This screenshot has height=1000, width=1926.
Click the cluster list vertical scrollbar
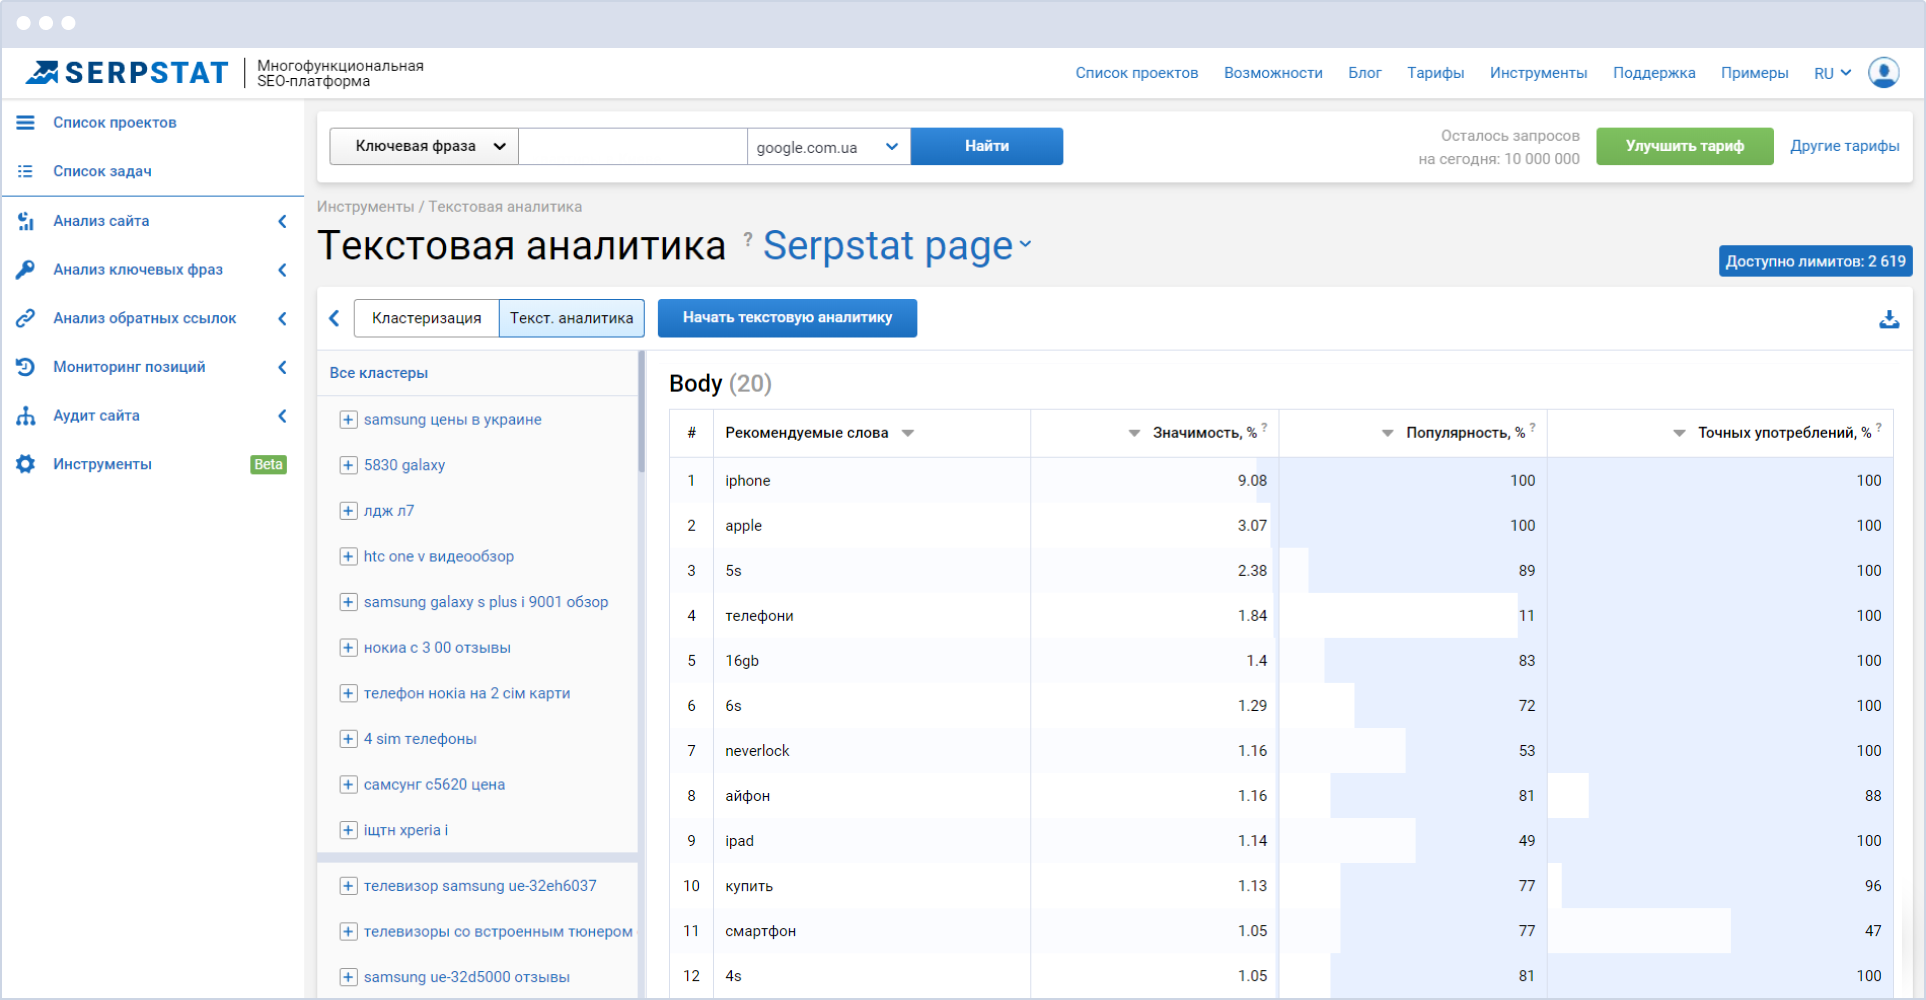point(641,412)
